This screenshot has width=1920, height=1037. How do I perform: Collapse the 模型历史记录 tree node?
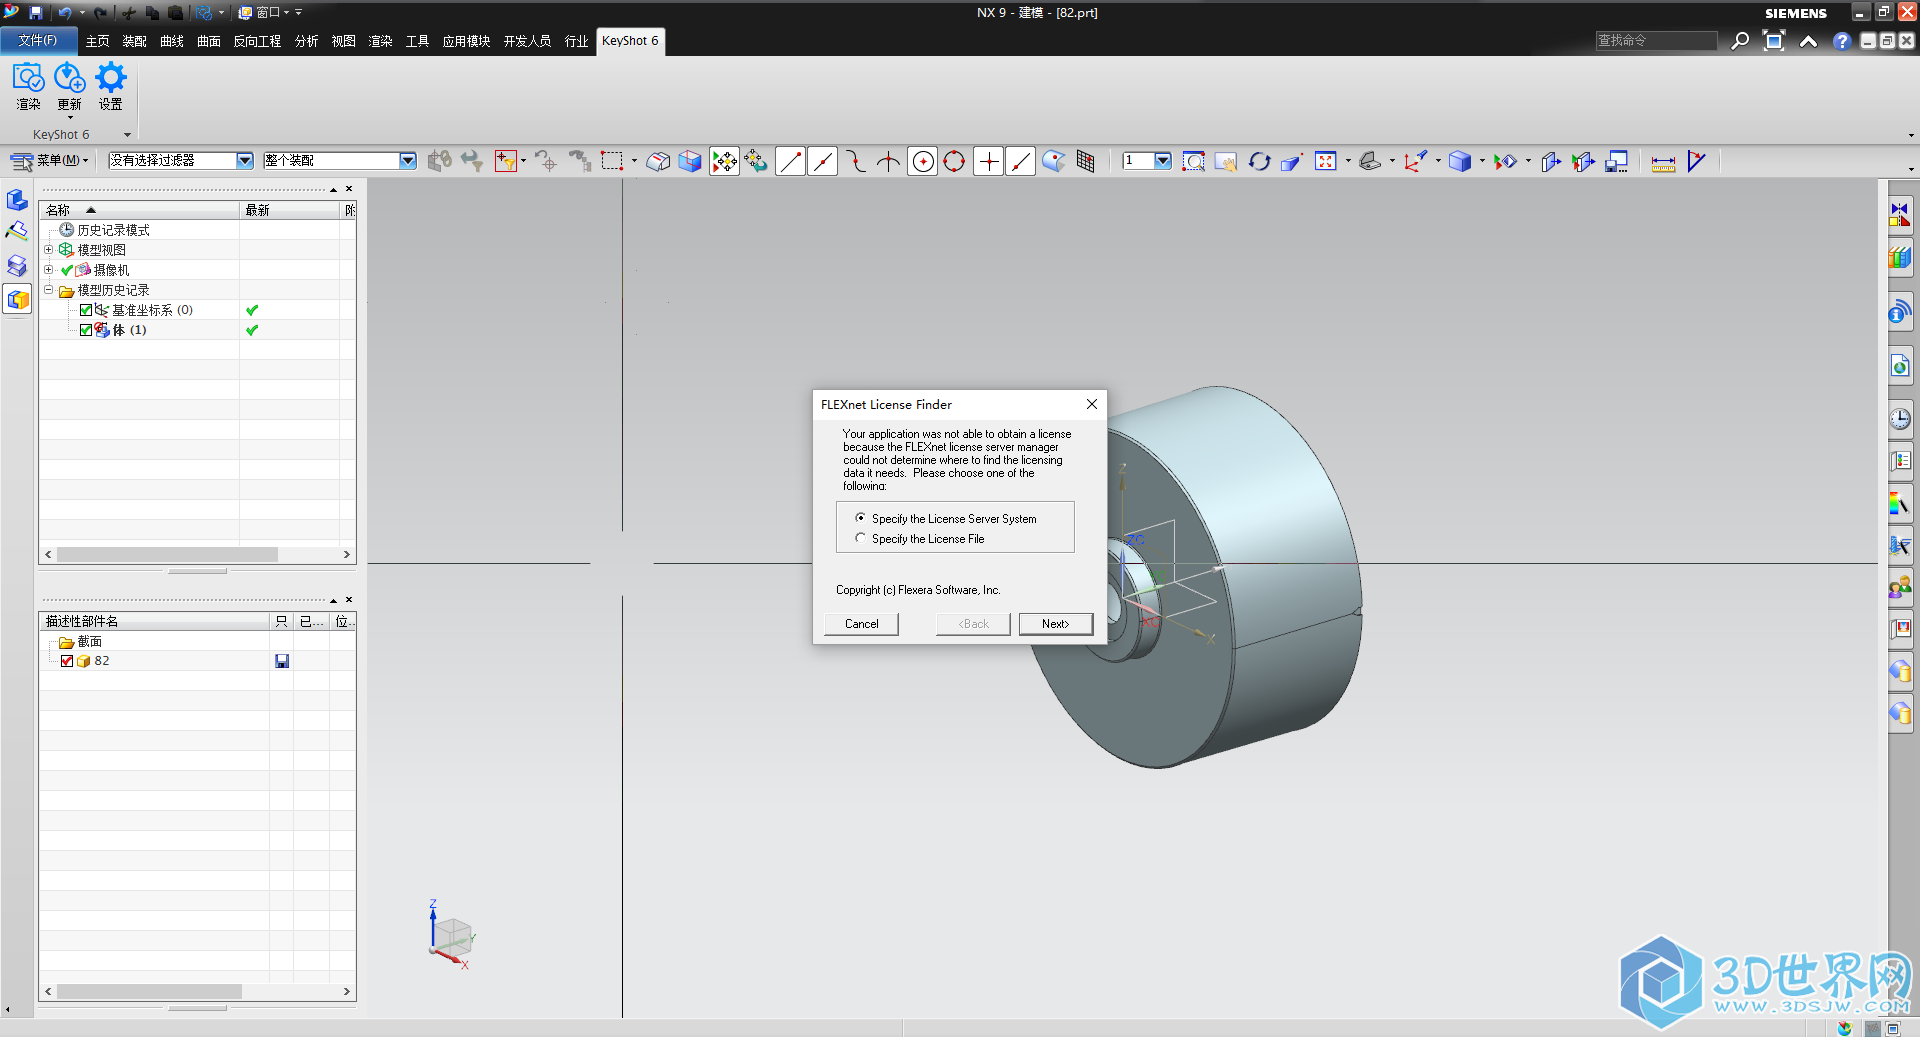[48, 290]
